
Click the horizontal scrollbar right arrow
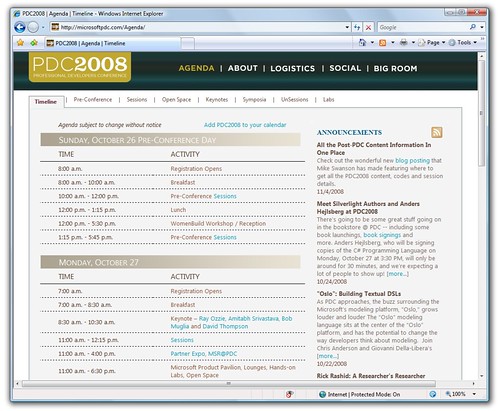pos(473,384)
